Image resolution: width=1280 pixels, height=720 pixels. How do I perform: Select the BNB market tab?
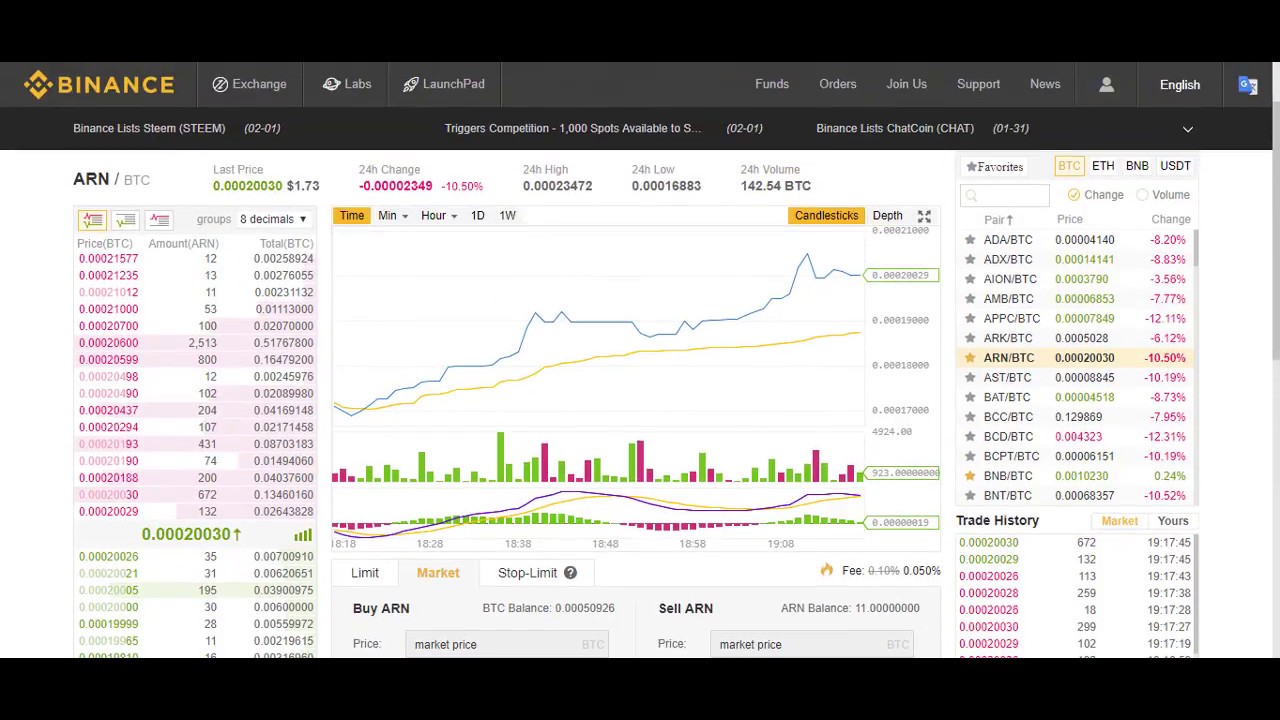click(x=1137, y=166)
